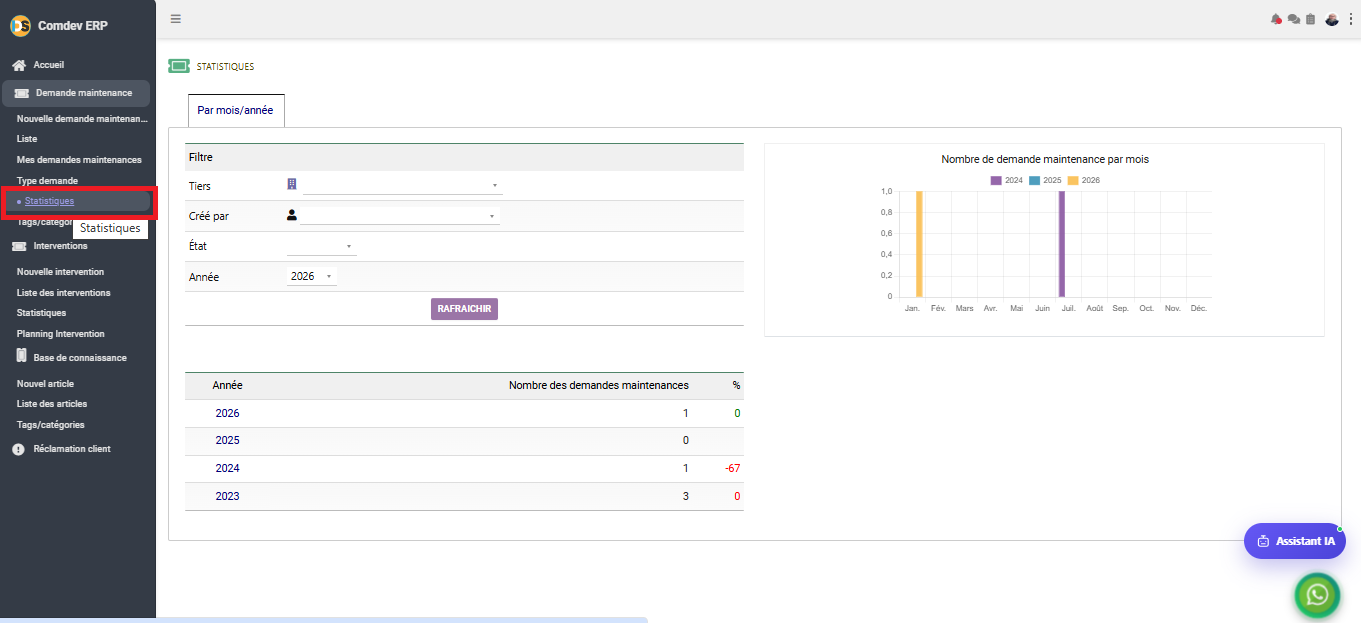Screen dimensions: 1361x623
Task: Open the Créé par dropdown
Action: coord(400,215)
